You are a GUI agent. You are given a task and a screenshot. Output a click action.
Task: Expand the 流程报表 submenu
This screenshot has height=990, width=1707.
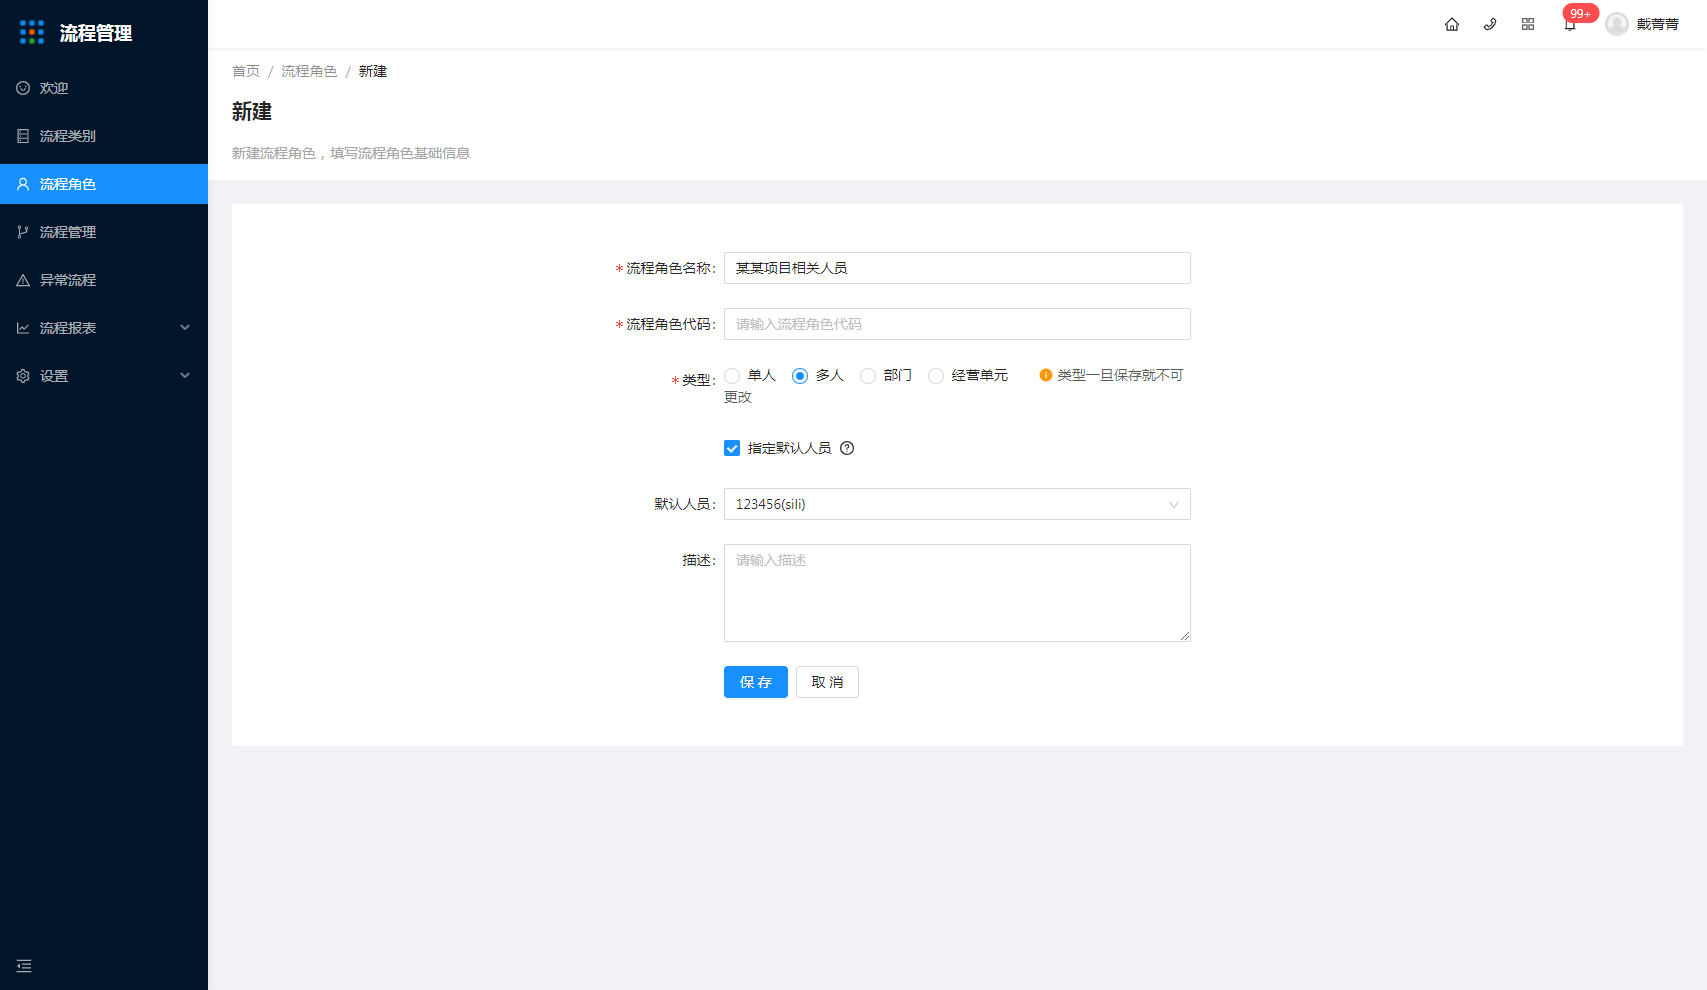click(104, 328)
